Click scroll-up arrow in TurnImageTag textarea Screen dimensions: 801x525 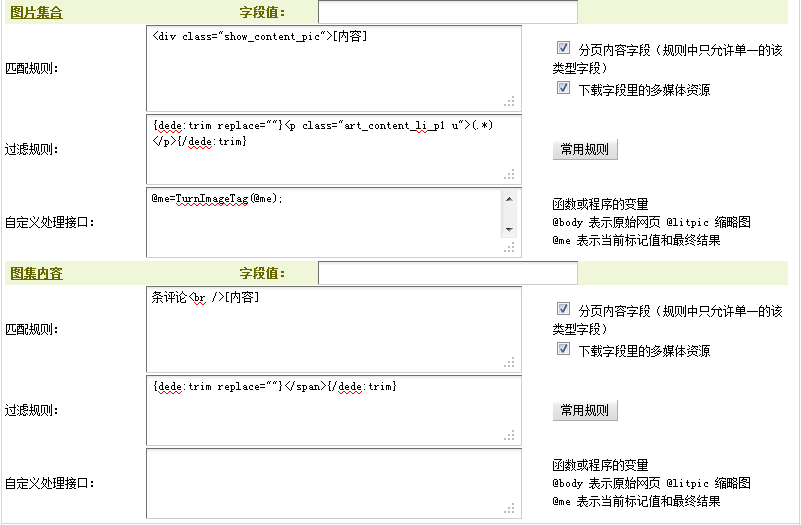[509, 198]
